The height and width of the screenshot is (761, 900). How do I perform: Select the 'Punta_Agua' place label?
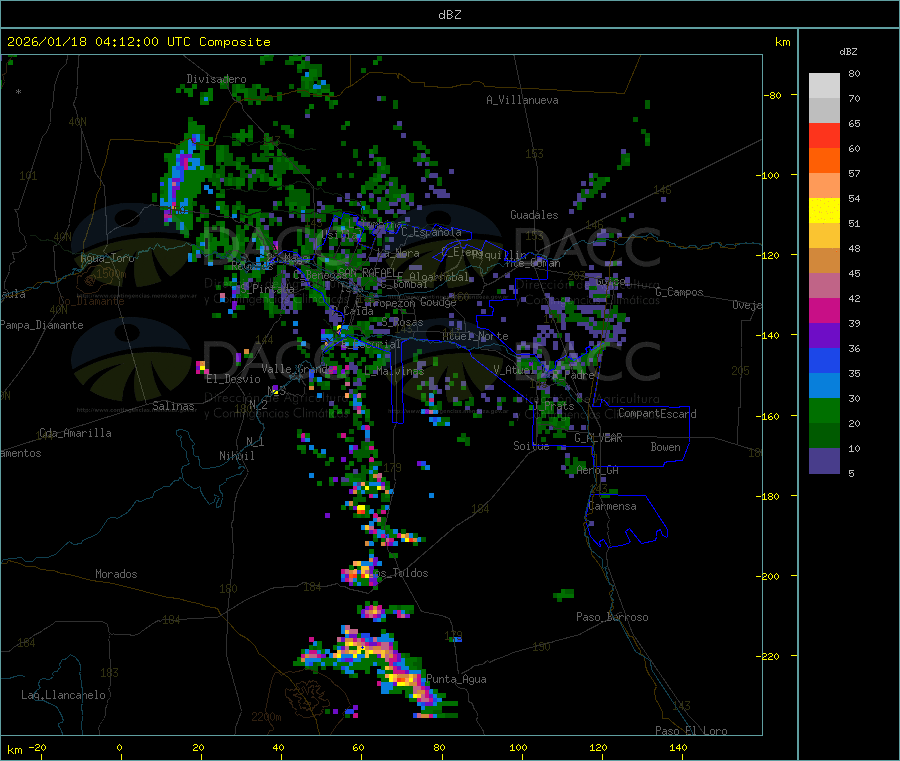click(456, 679)
